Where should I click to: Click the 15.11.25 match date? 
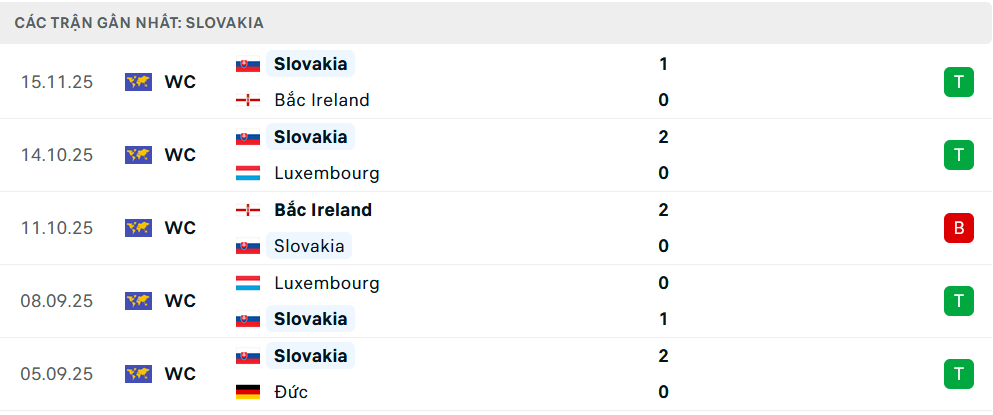click(56, 82)
